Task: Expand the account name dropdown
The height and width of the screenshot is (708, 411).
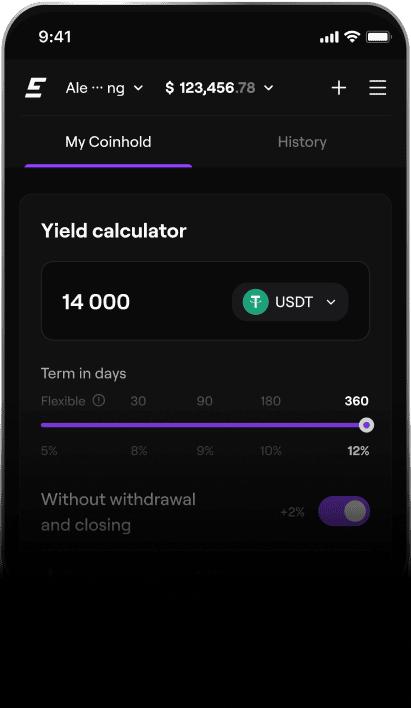Action: 104,88
